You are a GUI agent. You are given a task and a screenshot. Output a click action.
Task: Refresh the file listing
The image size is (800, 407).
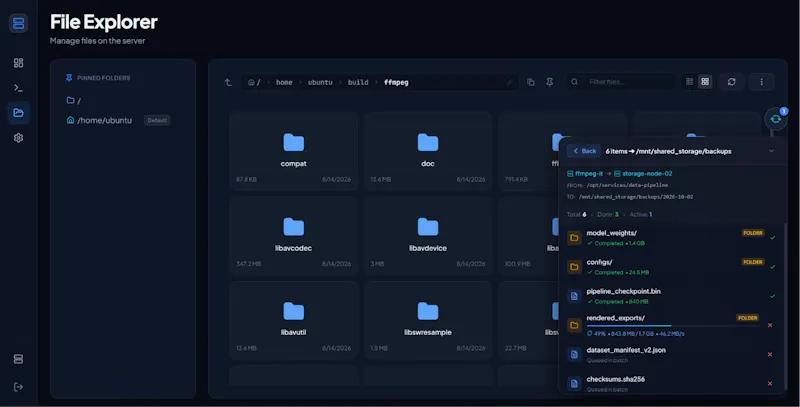(x=732, y=82)
